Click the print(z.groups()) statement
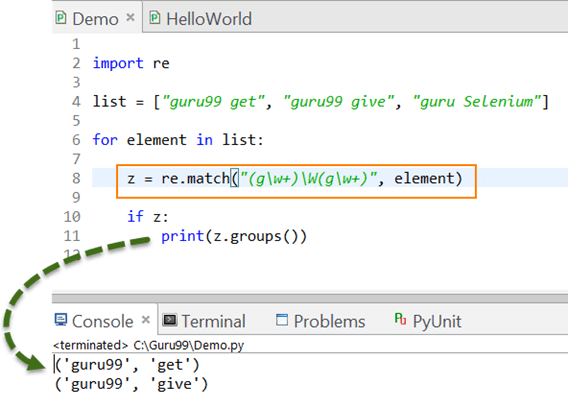Screen dimensions: 568x408 (x=234, y=236)
